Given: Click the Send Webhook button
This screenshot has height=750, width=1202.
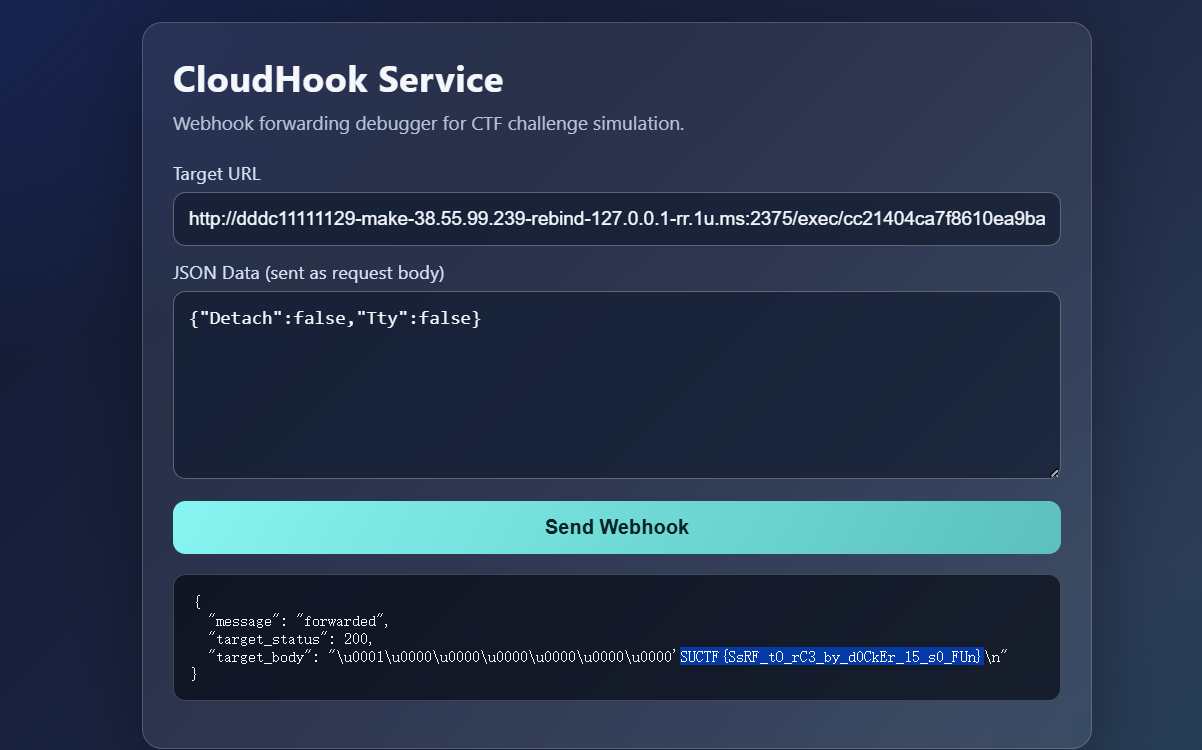Looking at the screenshot, I should click(x=616, y=527).
